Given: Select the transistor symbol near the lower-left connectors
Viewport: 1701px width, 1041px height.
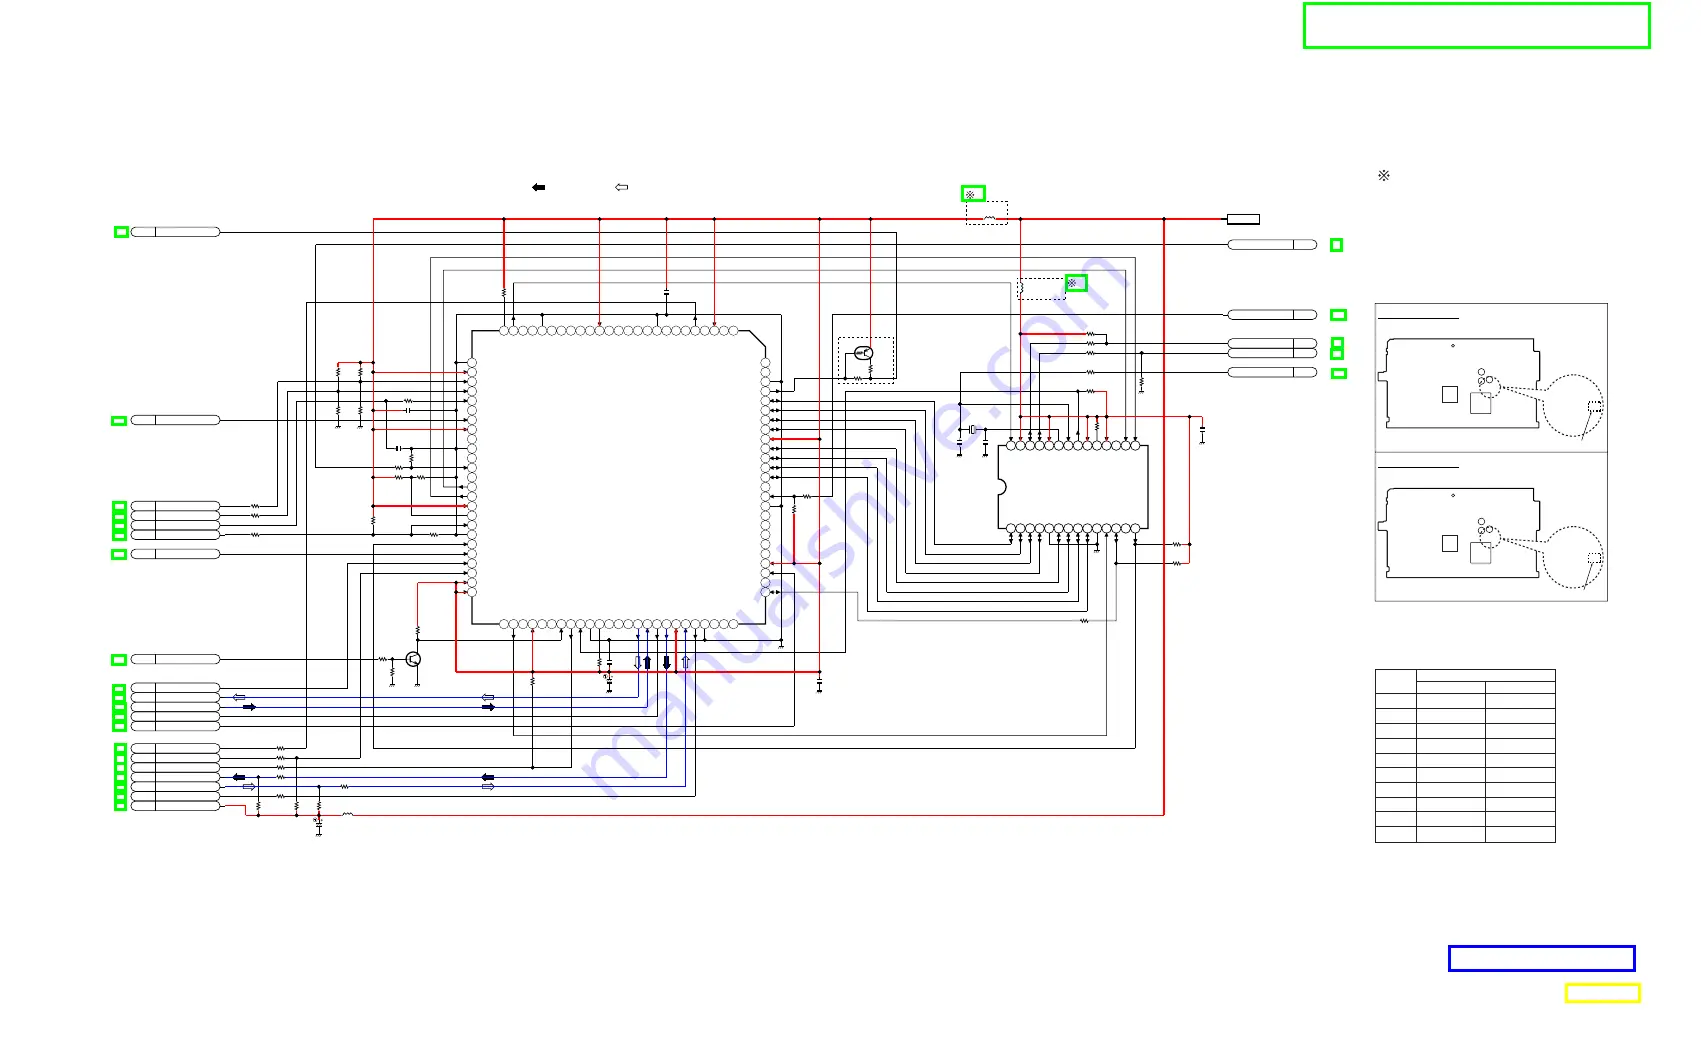Looking at the screenshot, I should pos(413,659).
